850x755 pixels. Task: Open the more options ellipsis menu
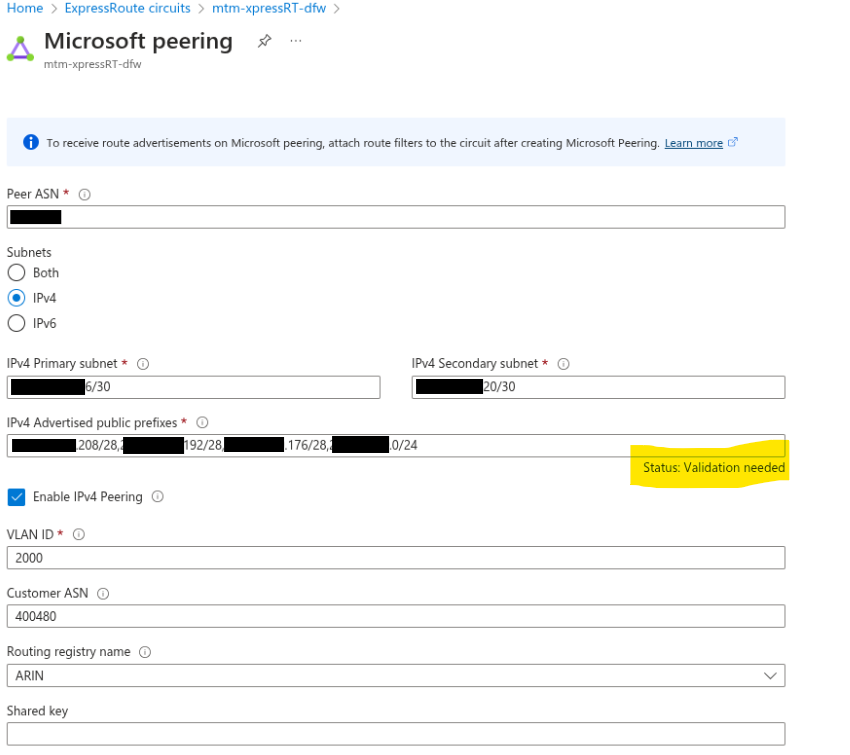pos(295,41)
